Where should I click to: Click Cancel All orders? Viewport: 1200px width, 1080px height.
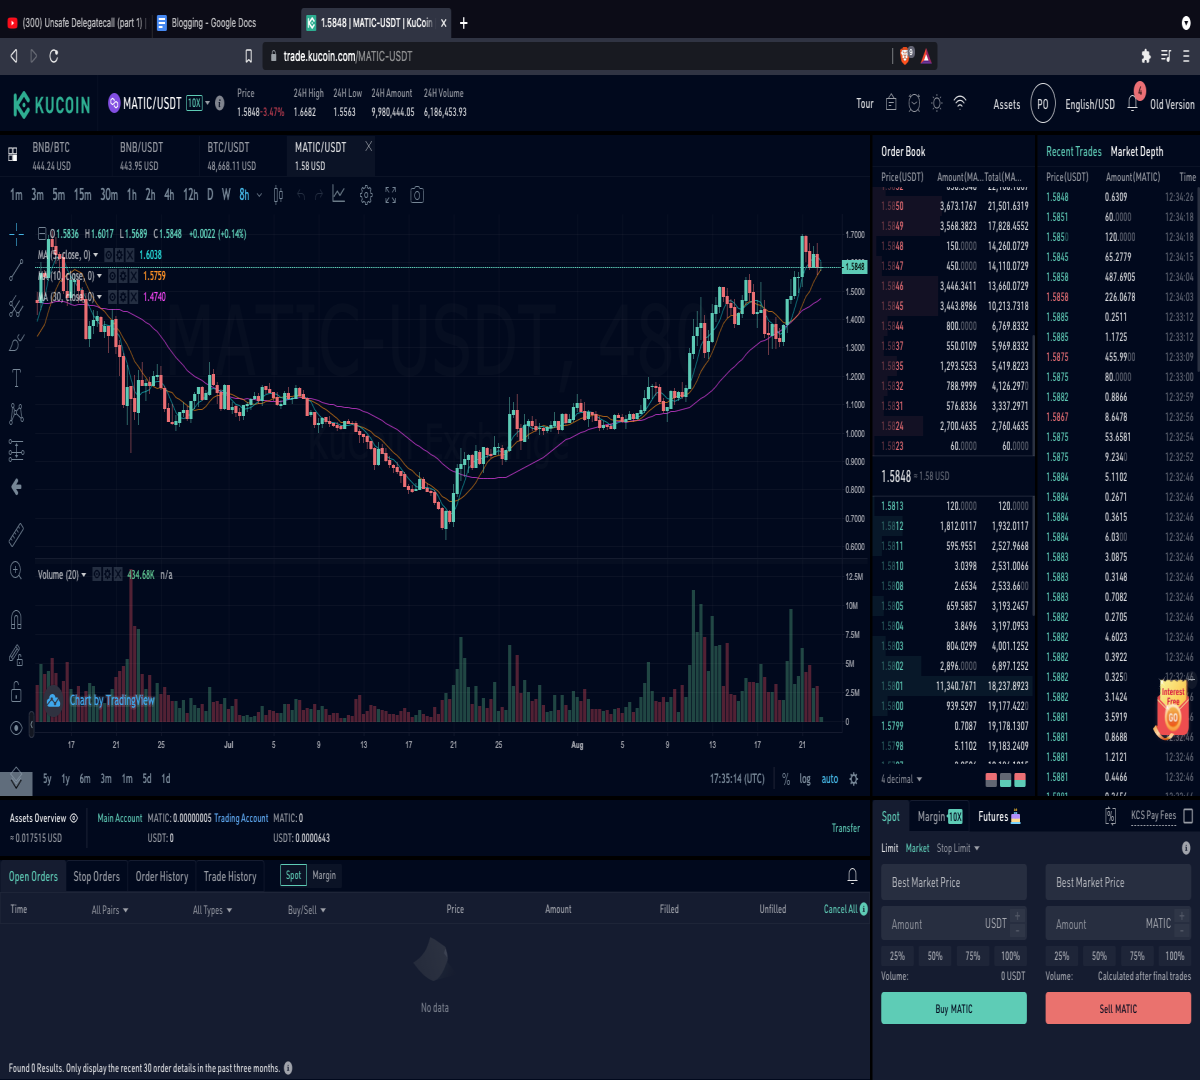pyautogui.click(x=840, y=909)
